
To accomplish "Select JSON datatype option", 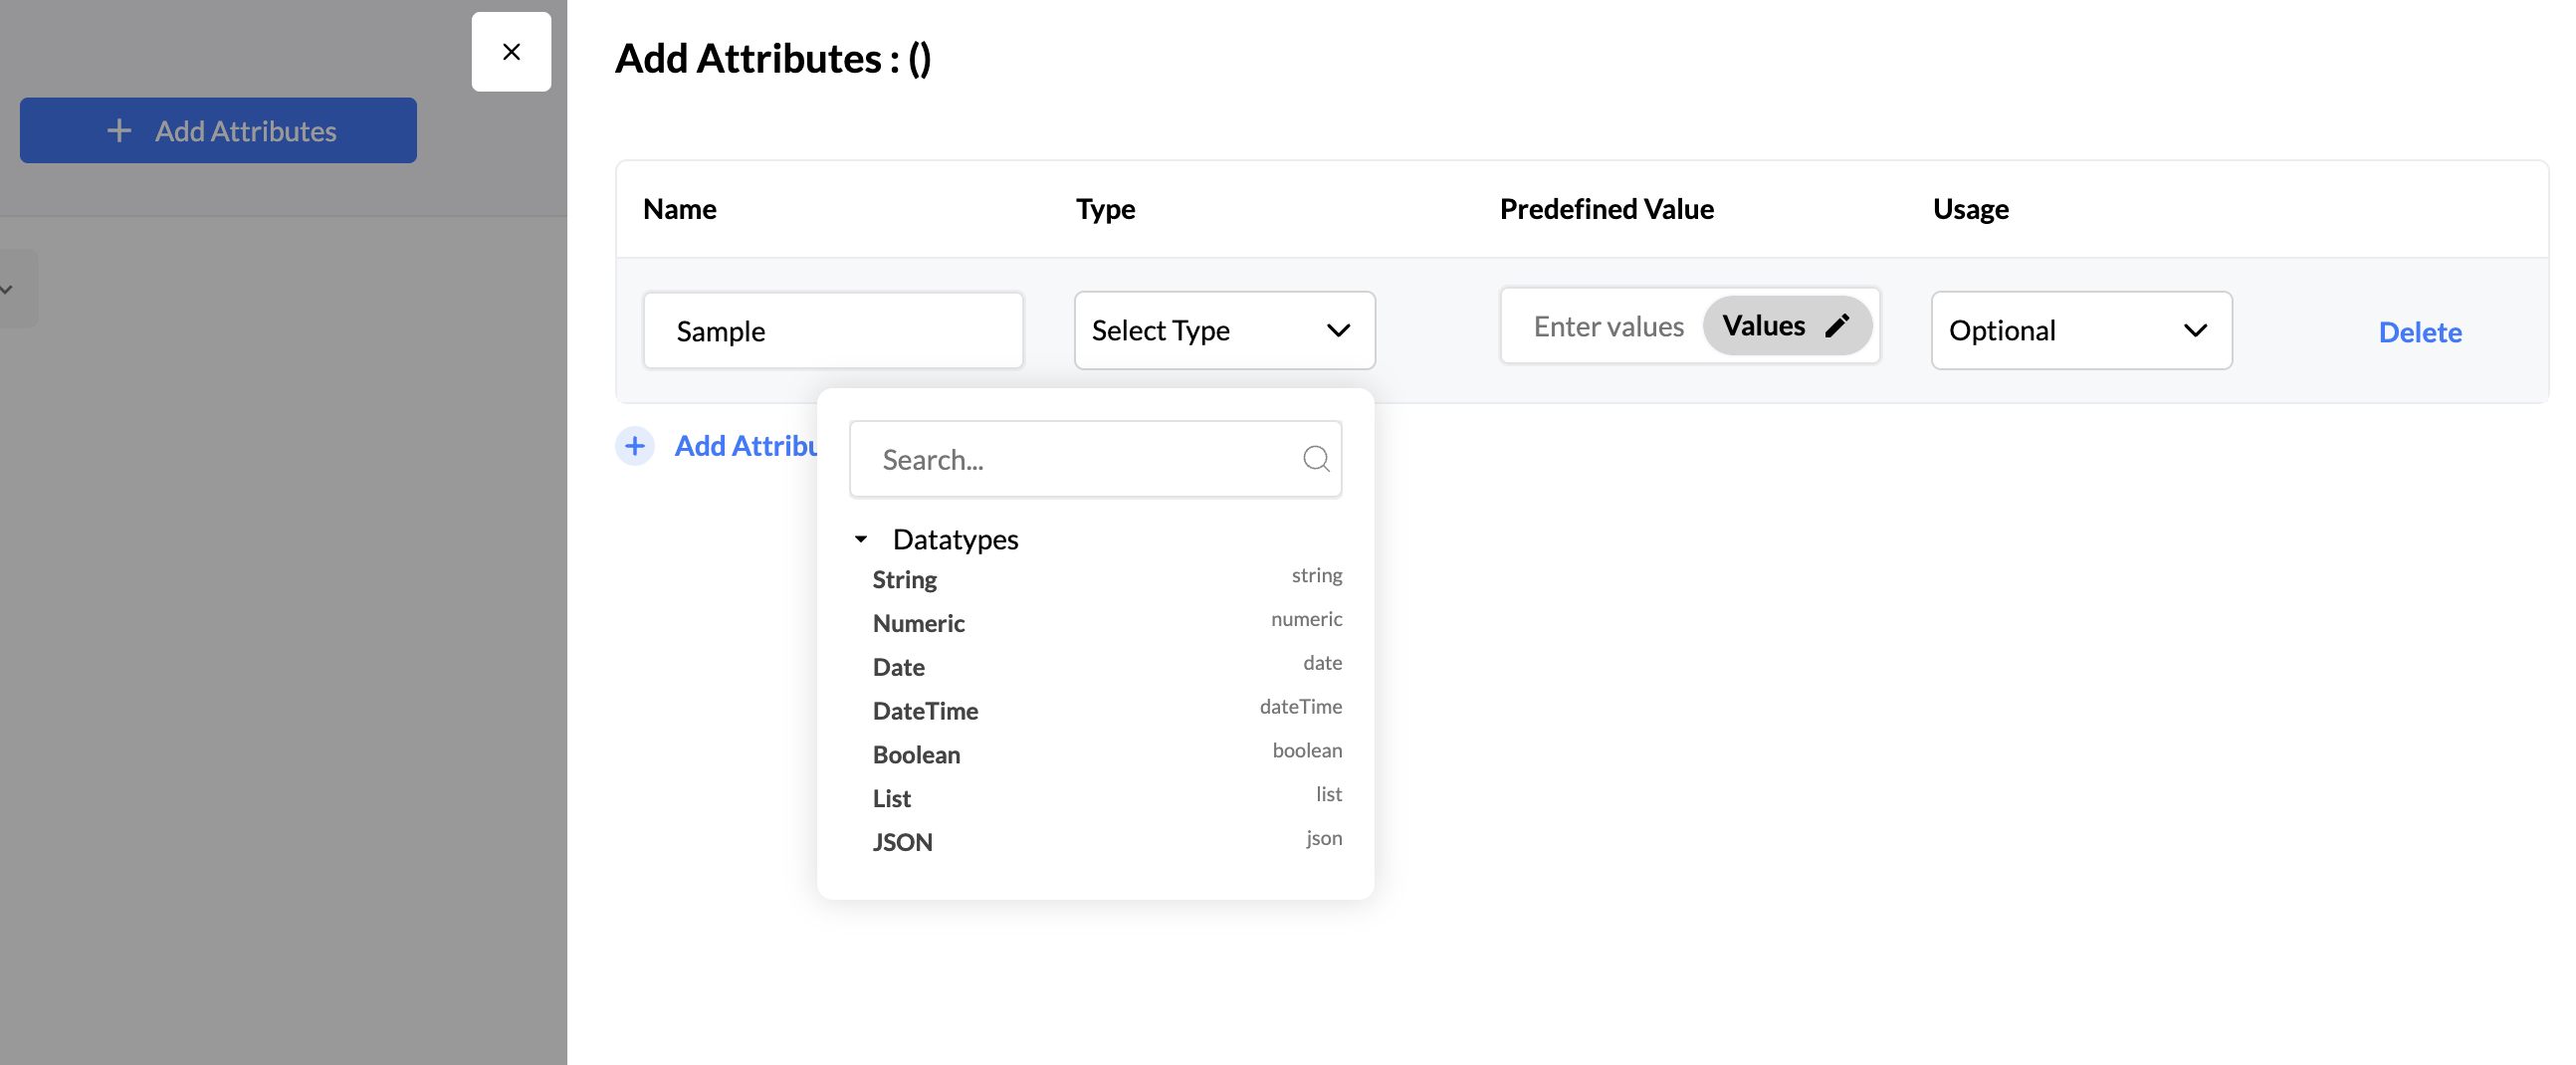I will tap(902, 842).
